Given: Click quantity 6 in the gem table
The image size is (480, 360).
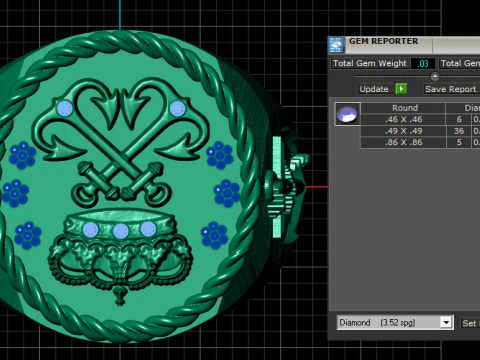Looking at the screenshot, I should point(459,119).
